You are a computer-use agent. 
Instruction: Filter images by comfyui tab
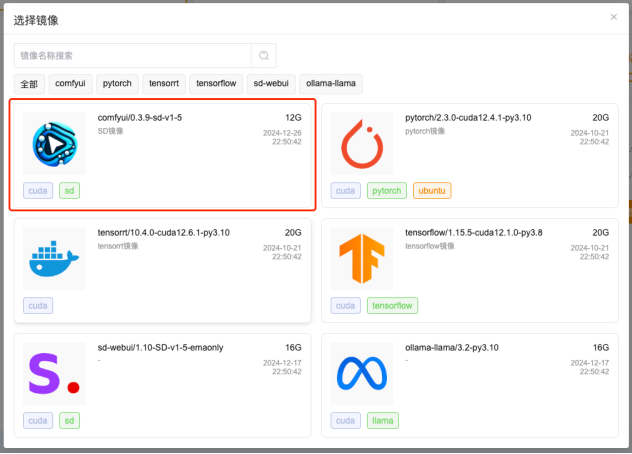71,84
